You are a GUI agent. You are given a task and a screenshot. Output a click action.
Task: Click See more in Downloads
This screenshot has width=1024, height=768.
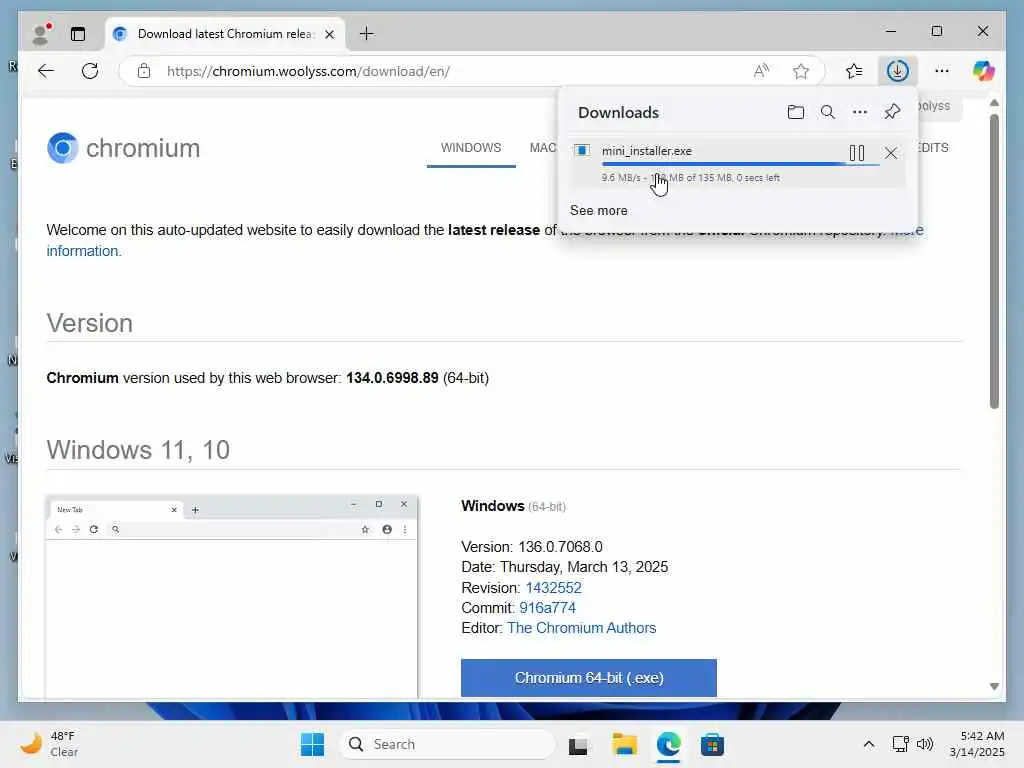598,210
